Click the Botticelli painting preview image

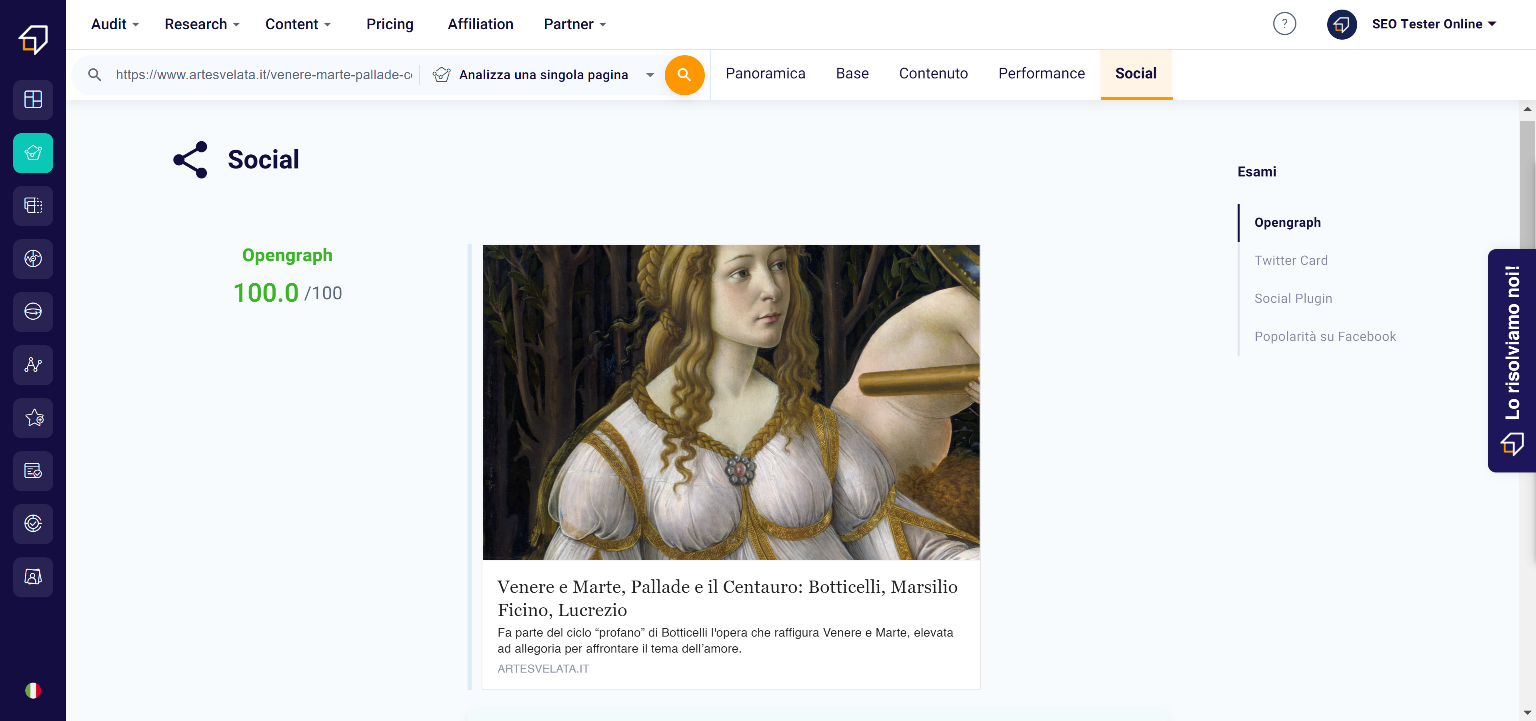731,402
